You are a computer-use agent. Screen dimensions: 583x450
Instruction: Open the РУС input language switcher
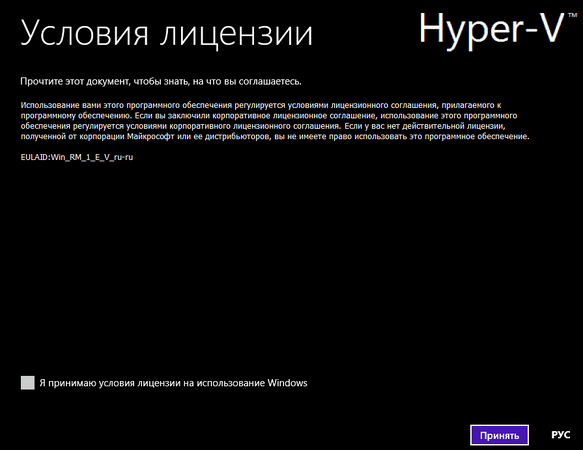[561, 435]
